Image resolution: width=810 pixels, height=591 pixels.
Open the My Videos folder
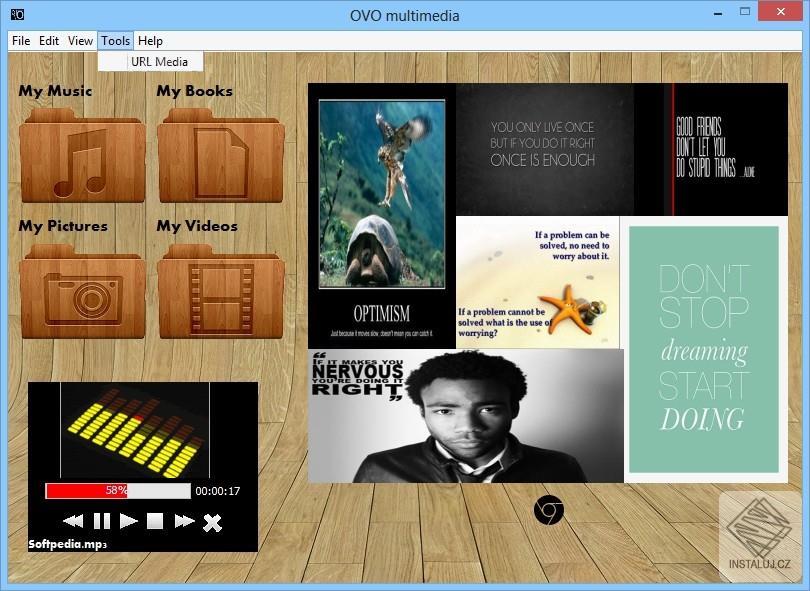220,290
